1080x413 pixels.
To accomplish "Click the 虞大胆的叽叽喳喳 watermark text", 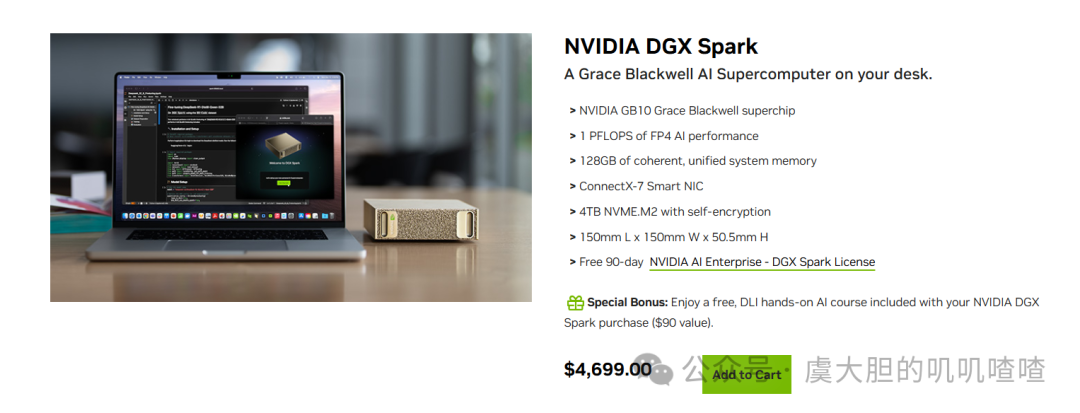I will (x=925, y=370).
